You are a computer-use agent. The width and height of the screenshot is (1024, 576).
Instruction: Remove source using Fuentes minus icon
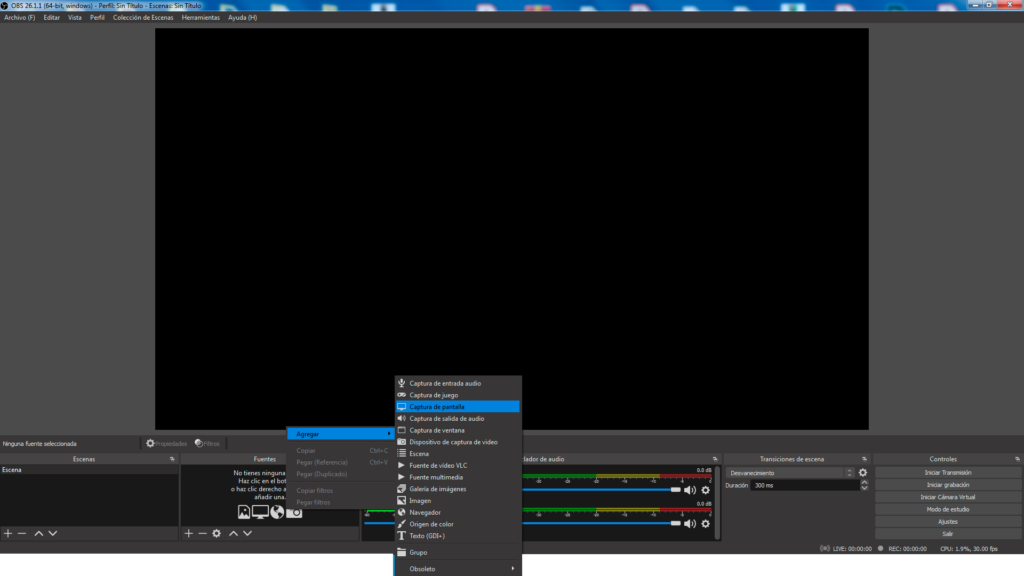click(x=202, y=534)
